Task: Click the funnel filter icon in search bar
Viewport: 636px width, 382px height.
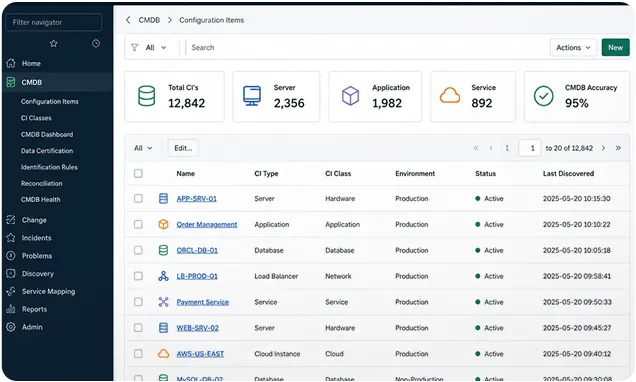Action: pos(135,47)
